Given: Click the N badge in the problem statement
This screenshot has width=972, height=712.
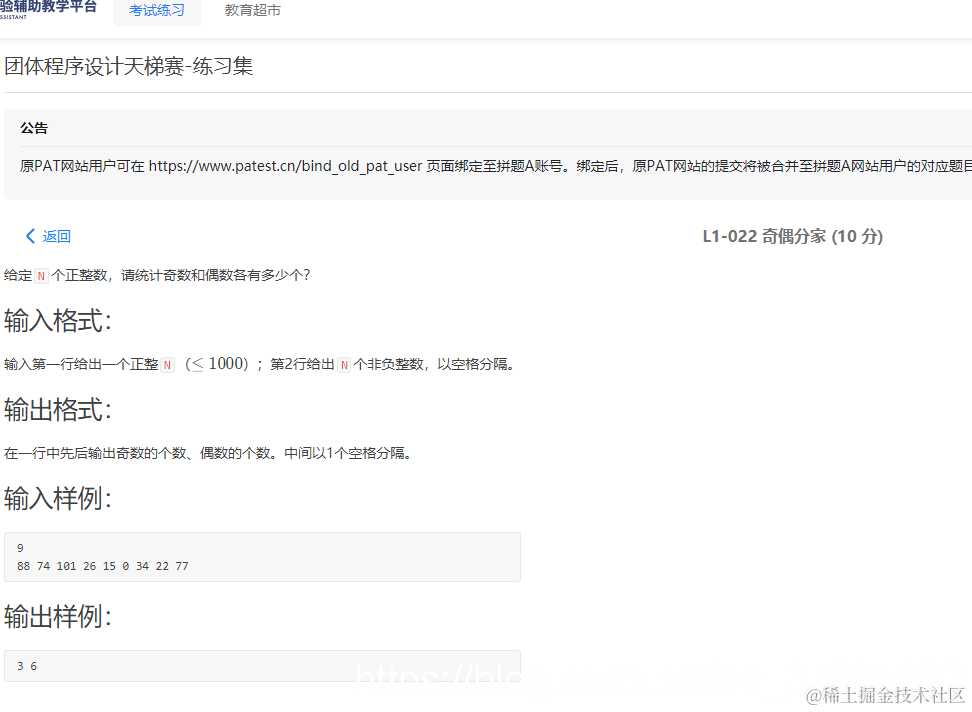Looking at the screenshot, I should tap(40, 274).
